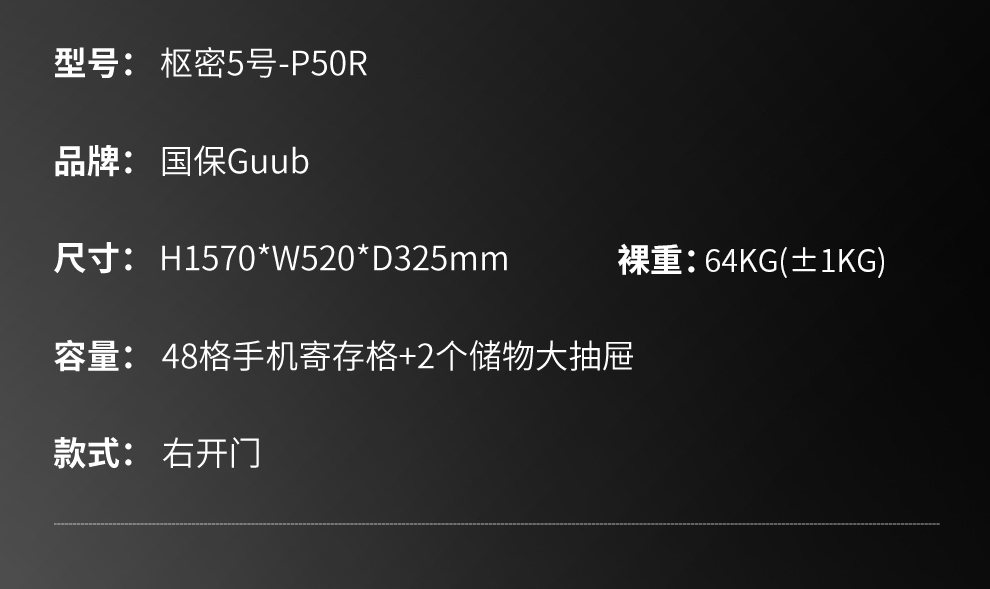Click the 品牌 label
Image resolution: width=990 pixels, height=589 pixels.
point(86,162)
